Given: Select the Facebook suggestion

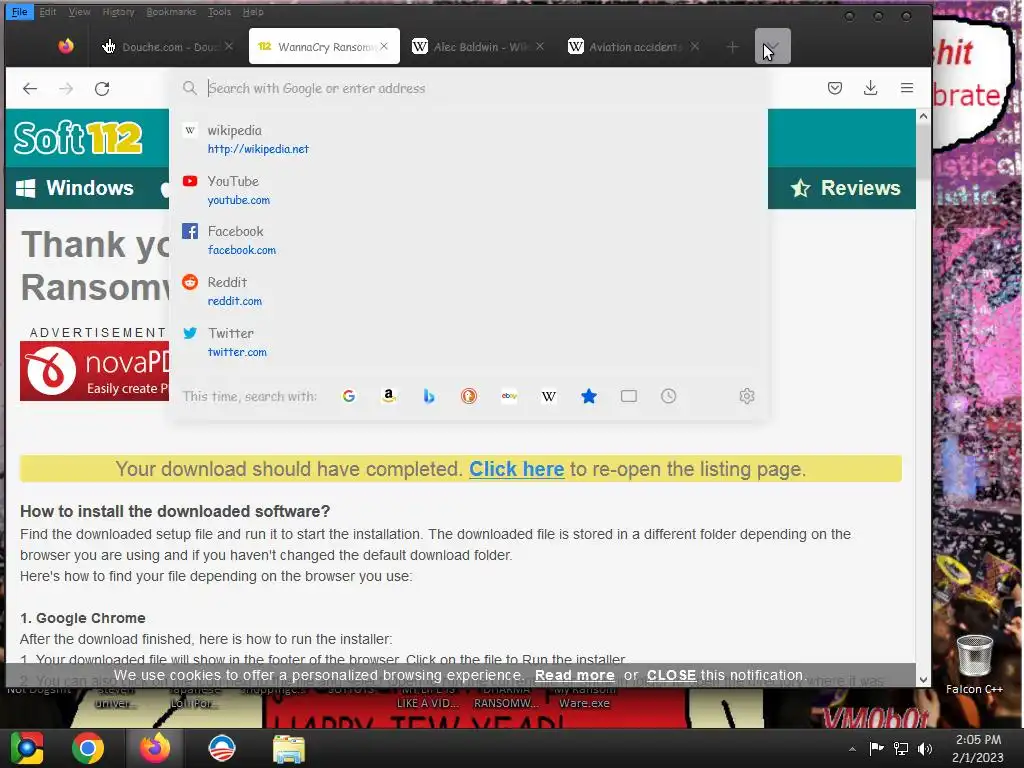Looking at the screenshot, I should tap(469, 240).
